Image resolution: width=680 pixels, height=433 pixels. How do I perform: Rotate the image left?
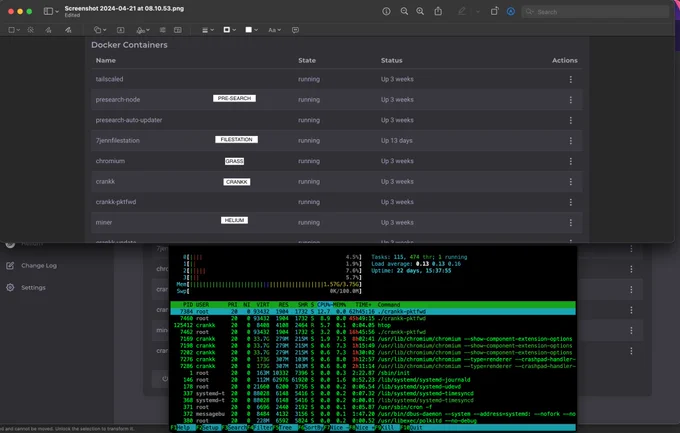point(494,12)
